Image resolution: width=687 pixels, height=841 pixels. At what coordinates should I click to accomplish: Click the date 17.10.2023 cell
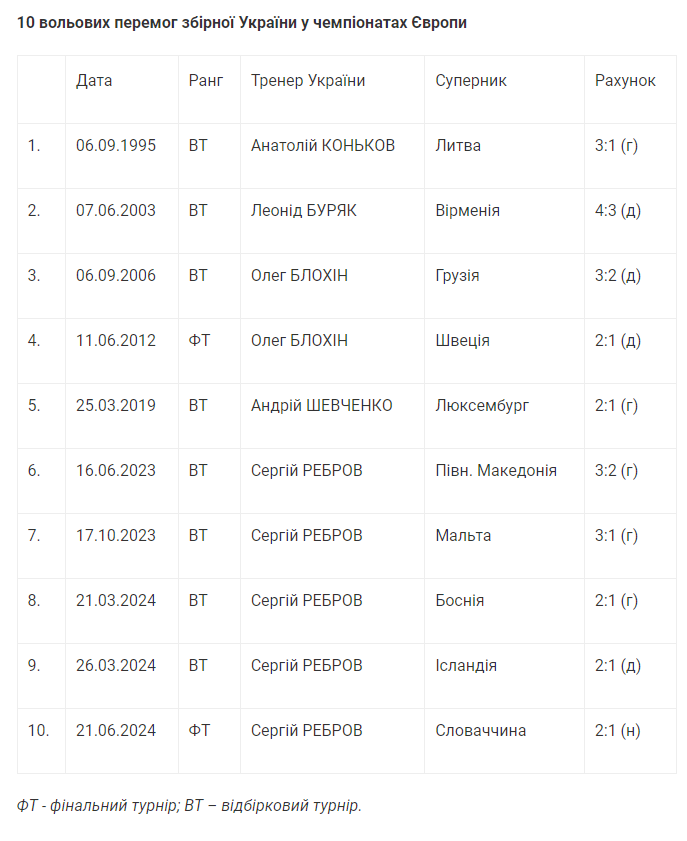click(116, 536)
